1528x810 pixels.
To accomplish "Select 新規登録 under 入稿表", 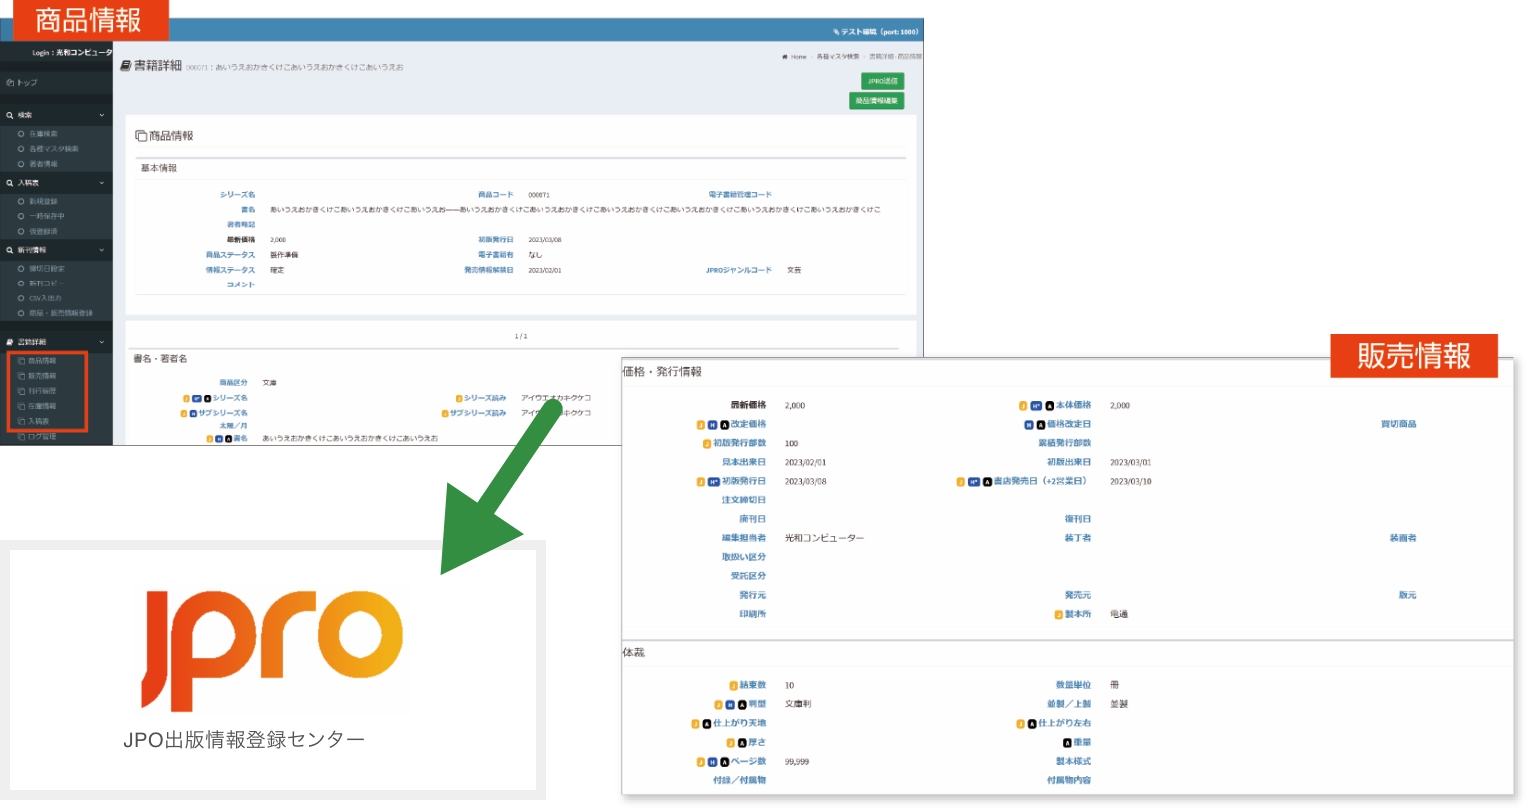I will pos(43,201).
